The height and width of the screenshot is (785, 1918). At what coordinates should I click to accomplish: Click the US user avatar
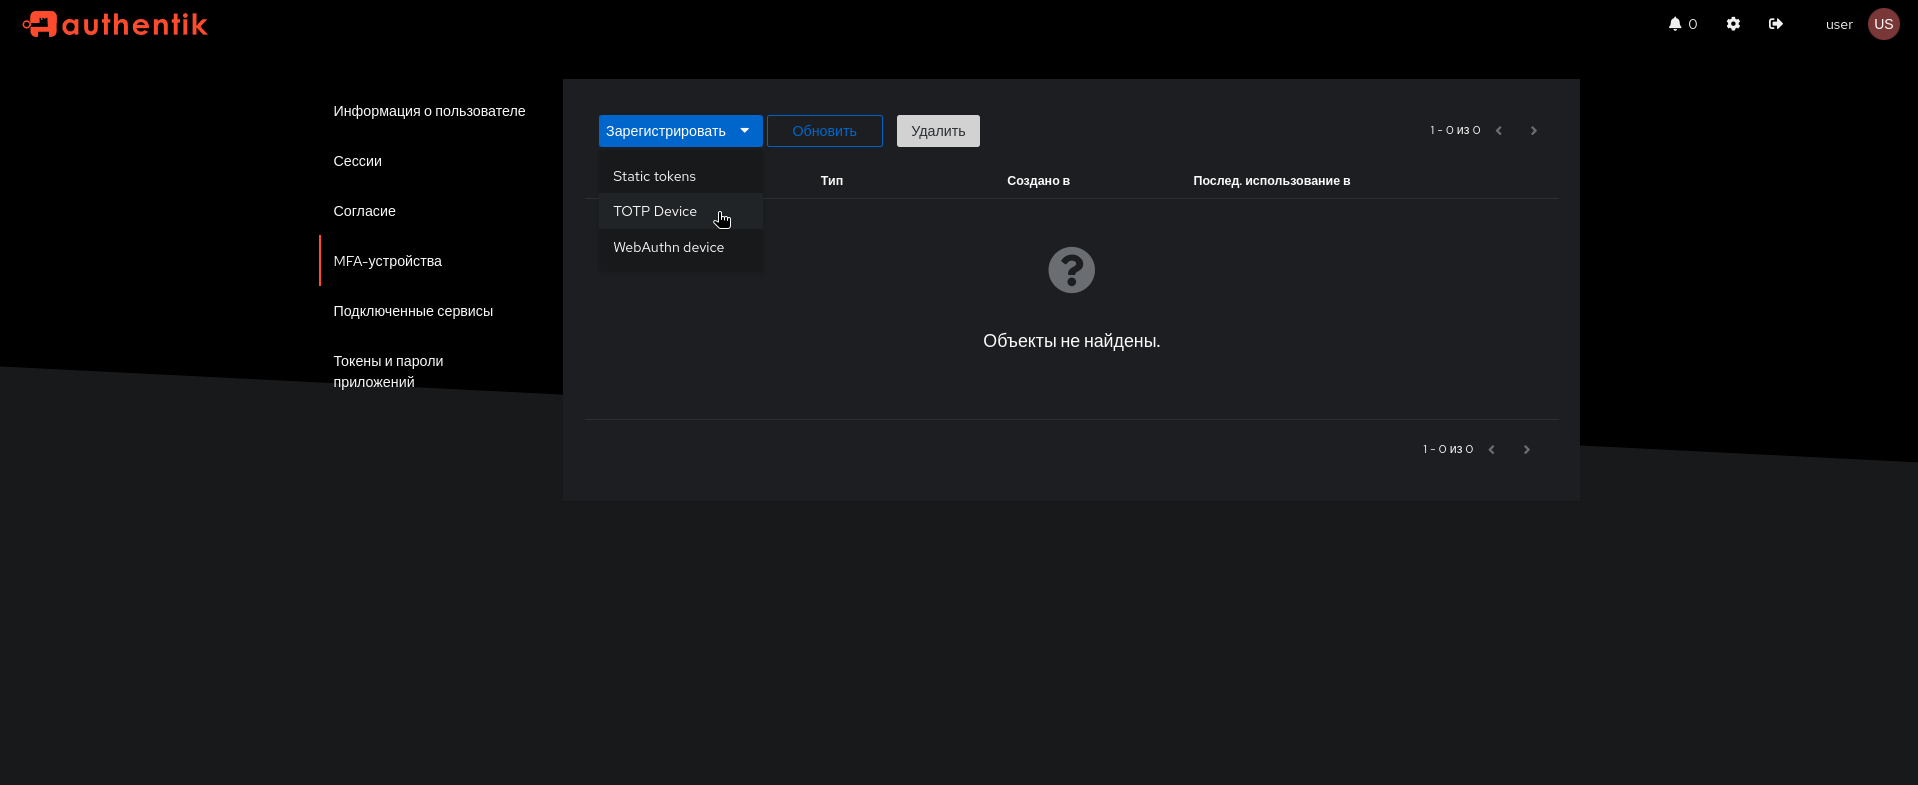pyautogui.click(x=1883, y=24)
